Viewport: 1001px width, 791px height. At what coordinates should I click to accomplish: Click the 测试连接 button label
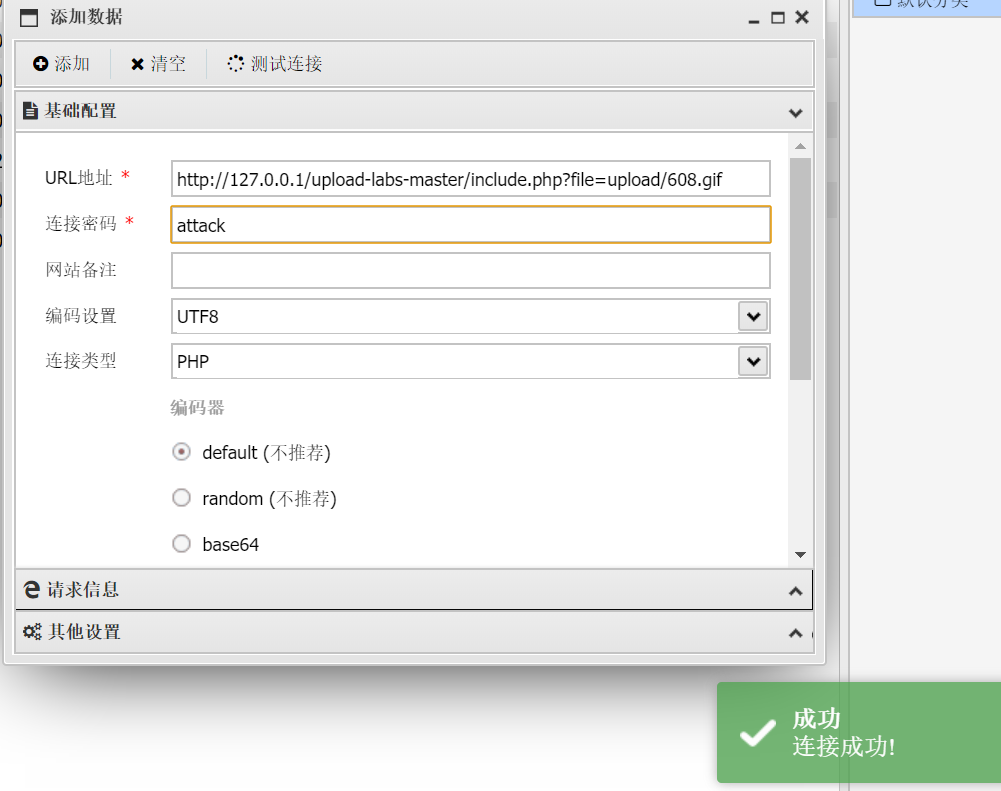[x=286, y=64]
